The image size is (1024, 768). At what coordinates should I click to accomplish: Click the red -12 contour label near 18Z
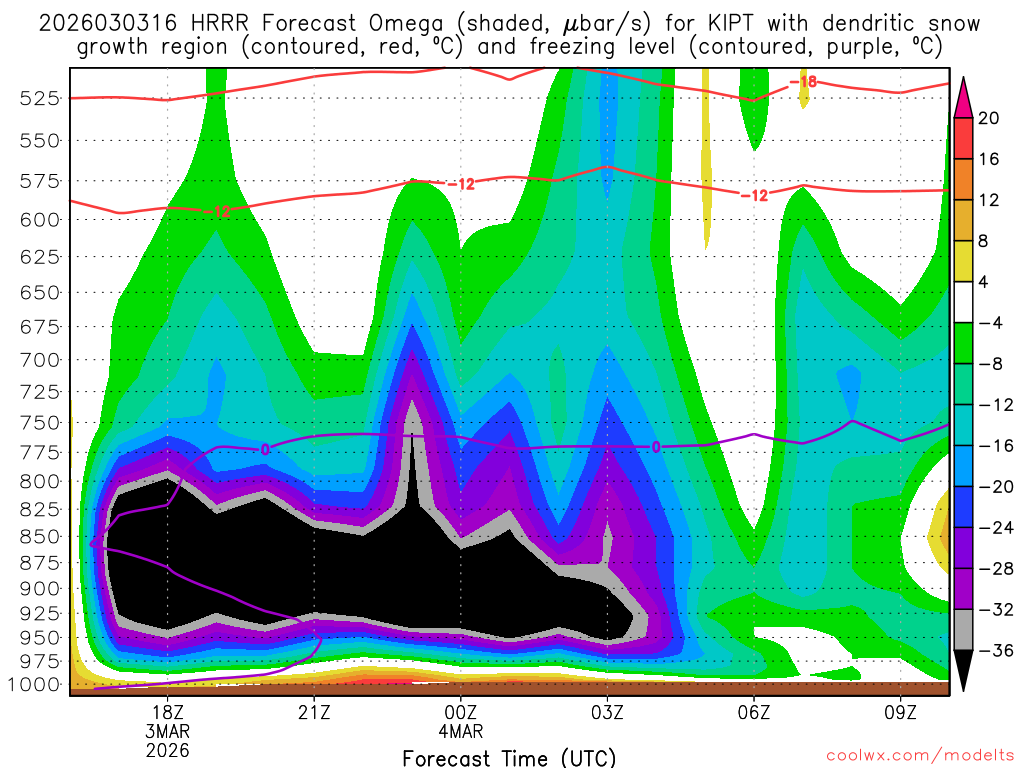[217, 212]
